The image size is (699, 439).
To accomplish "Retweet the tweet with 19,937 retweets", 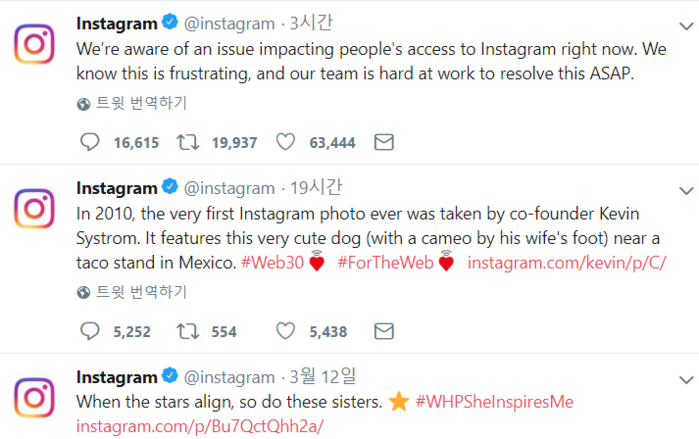I will pyautogui.click(x=188, y=142).
